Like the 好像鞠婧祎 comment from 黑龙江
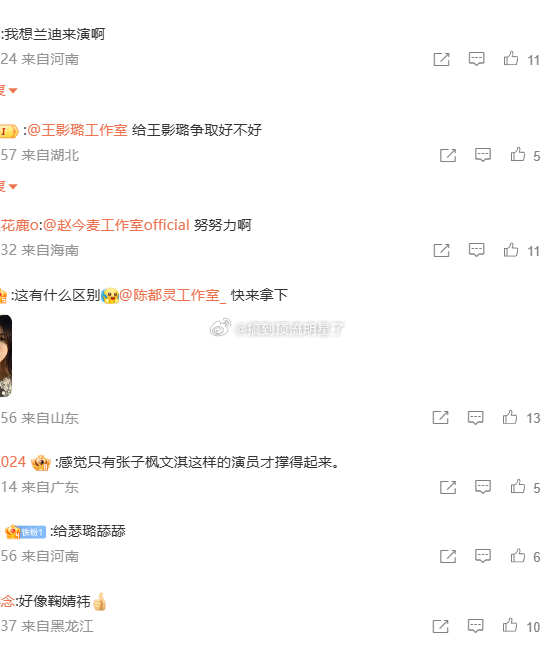Image resolution: width=558 pixels, height=657 pixels. point(510,626)
